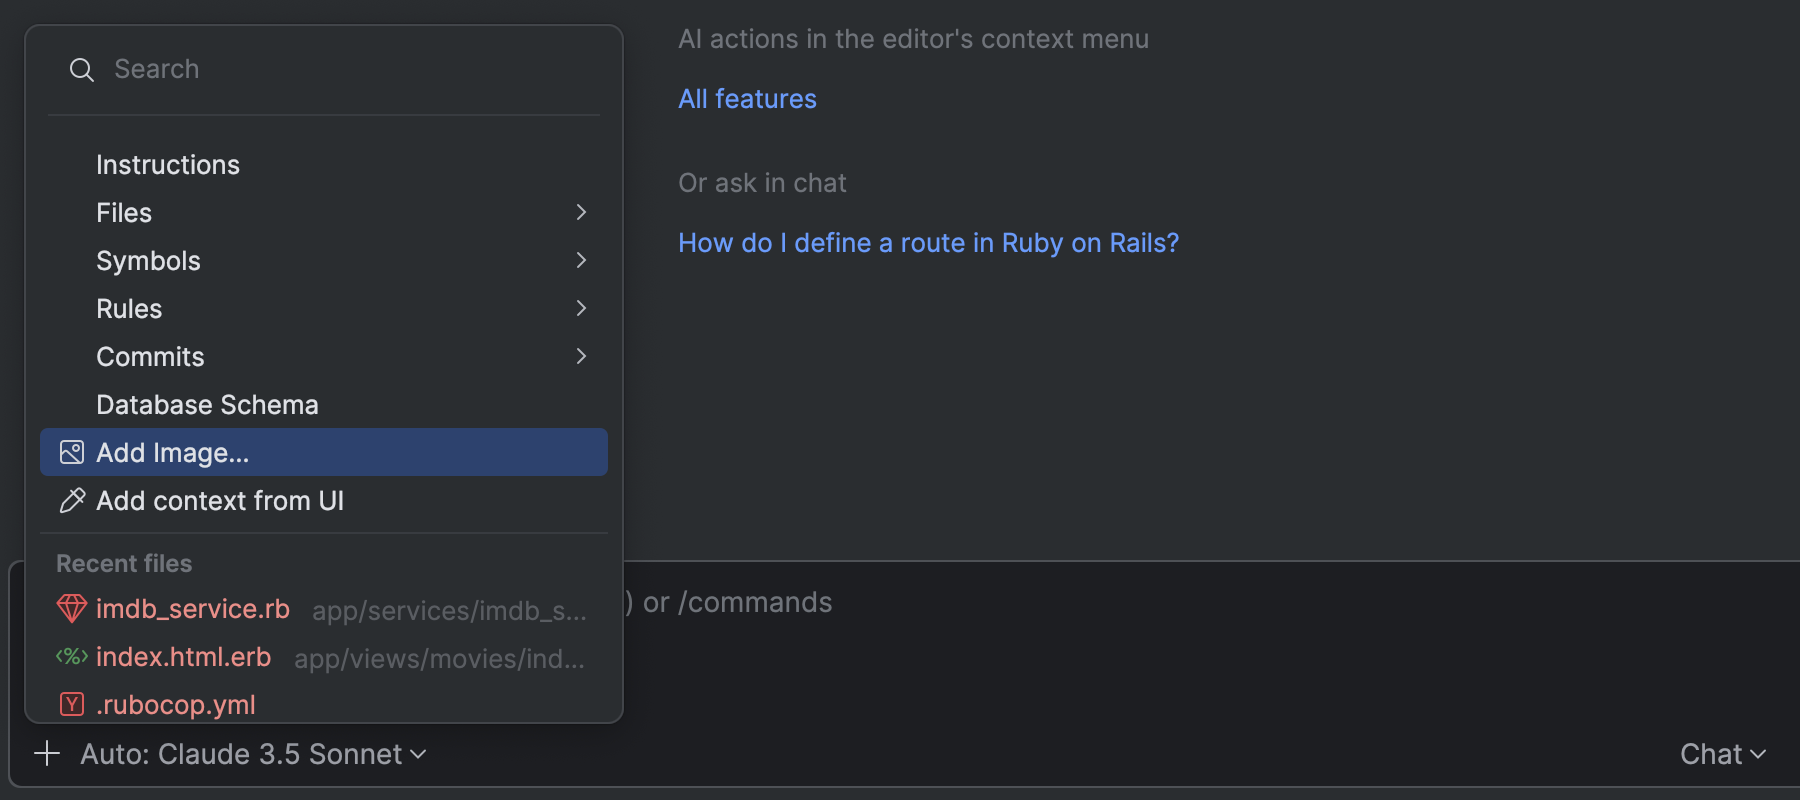Open the Auto: Claude 3.5 Sonnet model dropdown
The width and height of the screenshot is (1800, 800).
click(x=253, y=754)
